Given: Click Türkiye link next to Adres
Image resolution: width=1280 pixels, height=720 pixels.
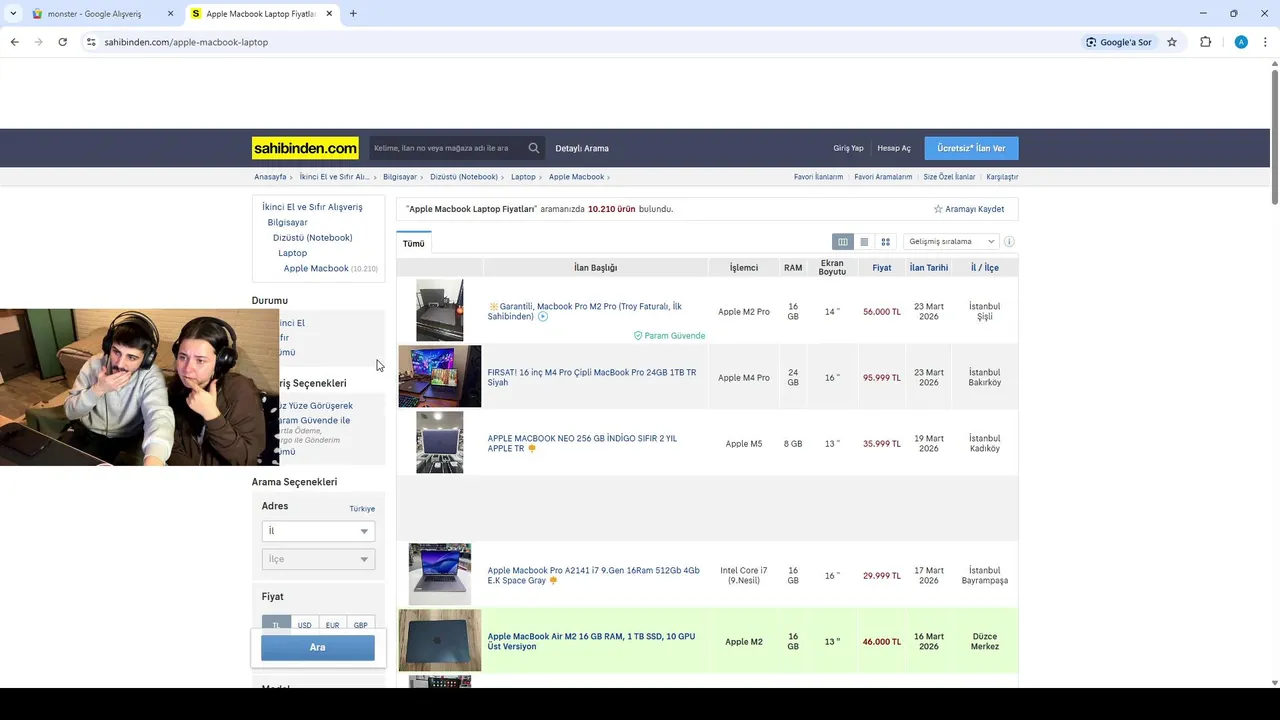Looking at the screenshot, I should [x=362, y=509].
